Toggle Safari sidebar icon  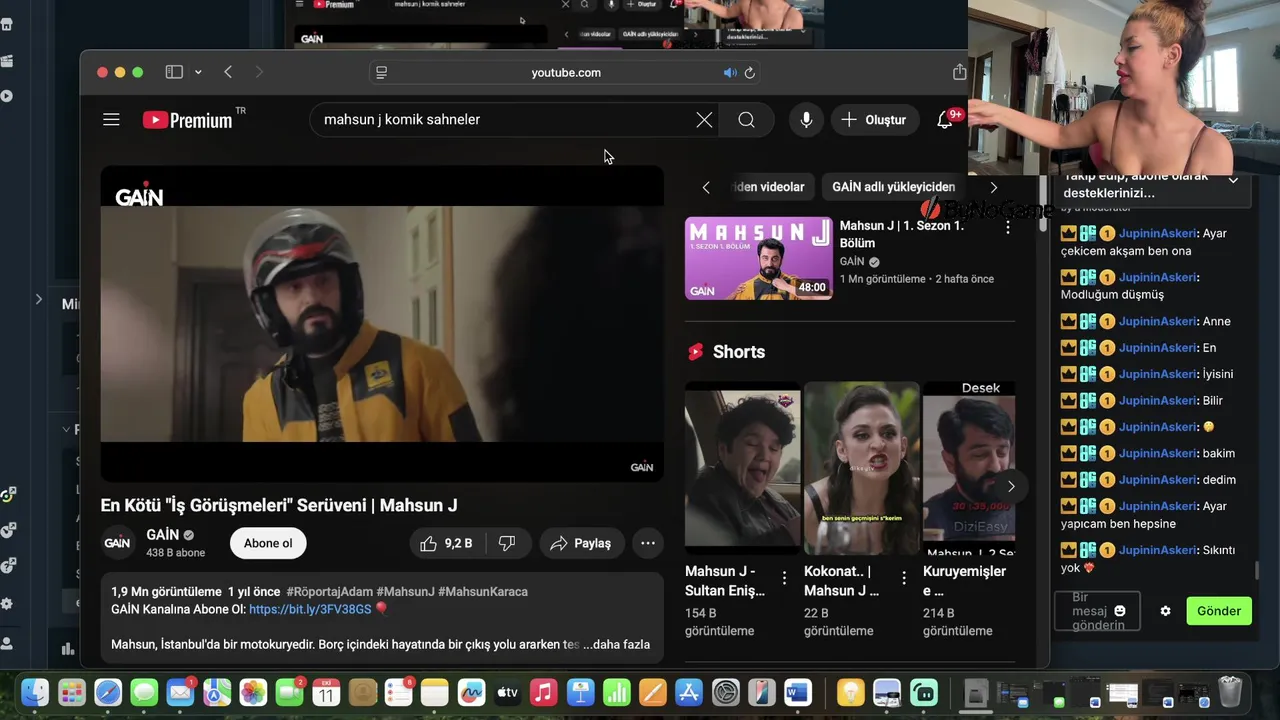click(174, 72)
